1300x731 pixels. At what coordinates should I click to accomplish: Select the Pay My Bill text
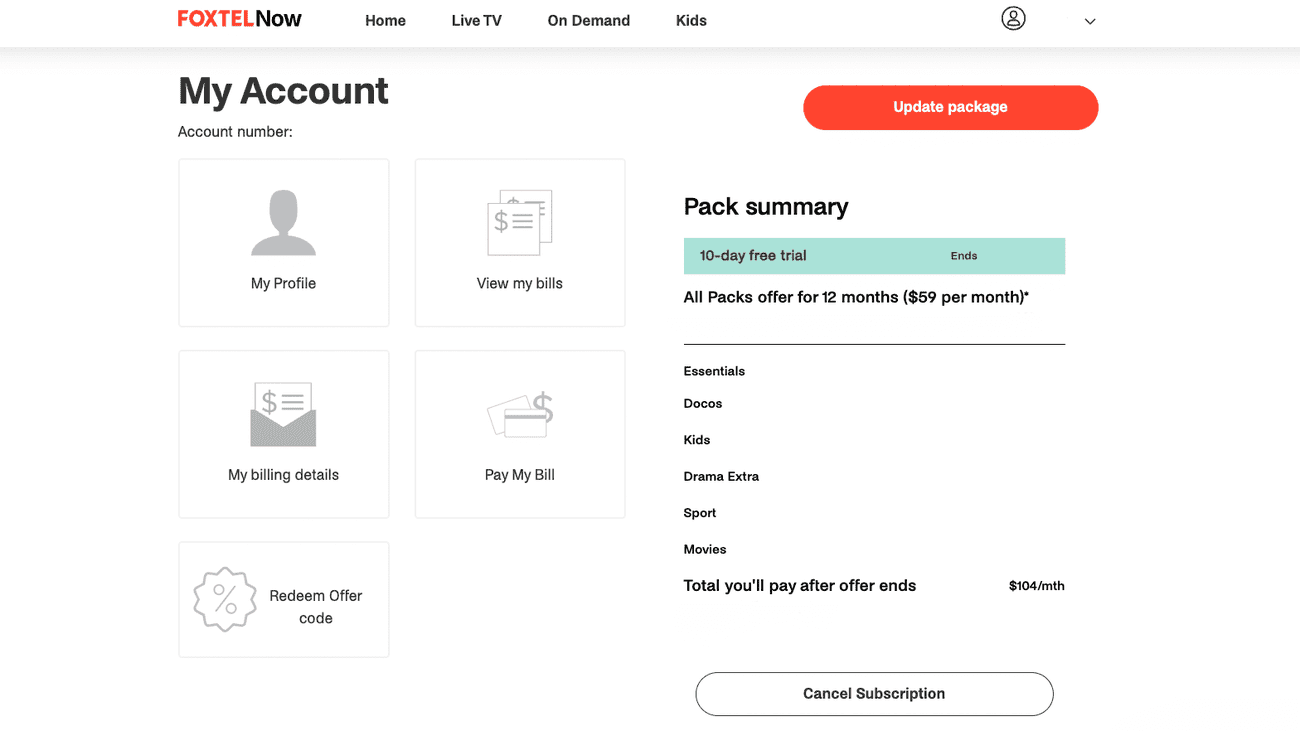519,475
